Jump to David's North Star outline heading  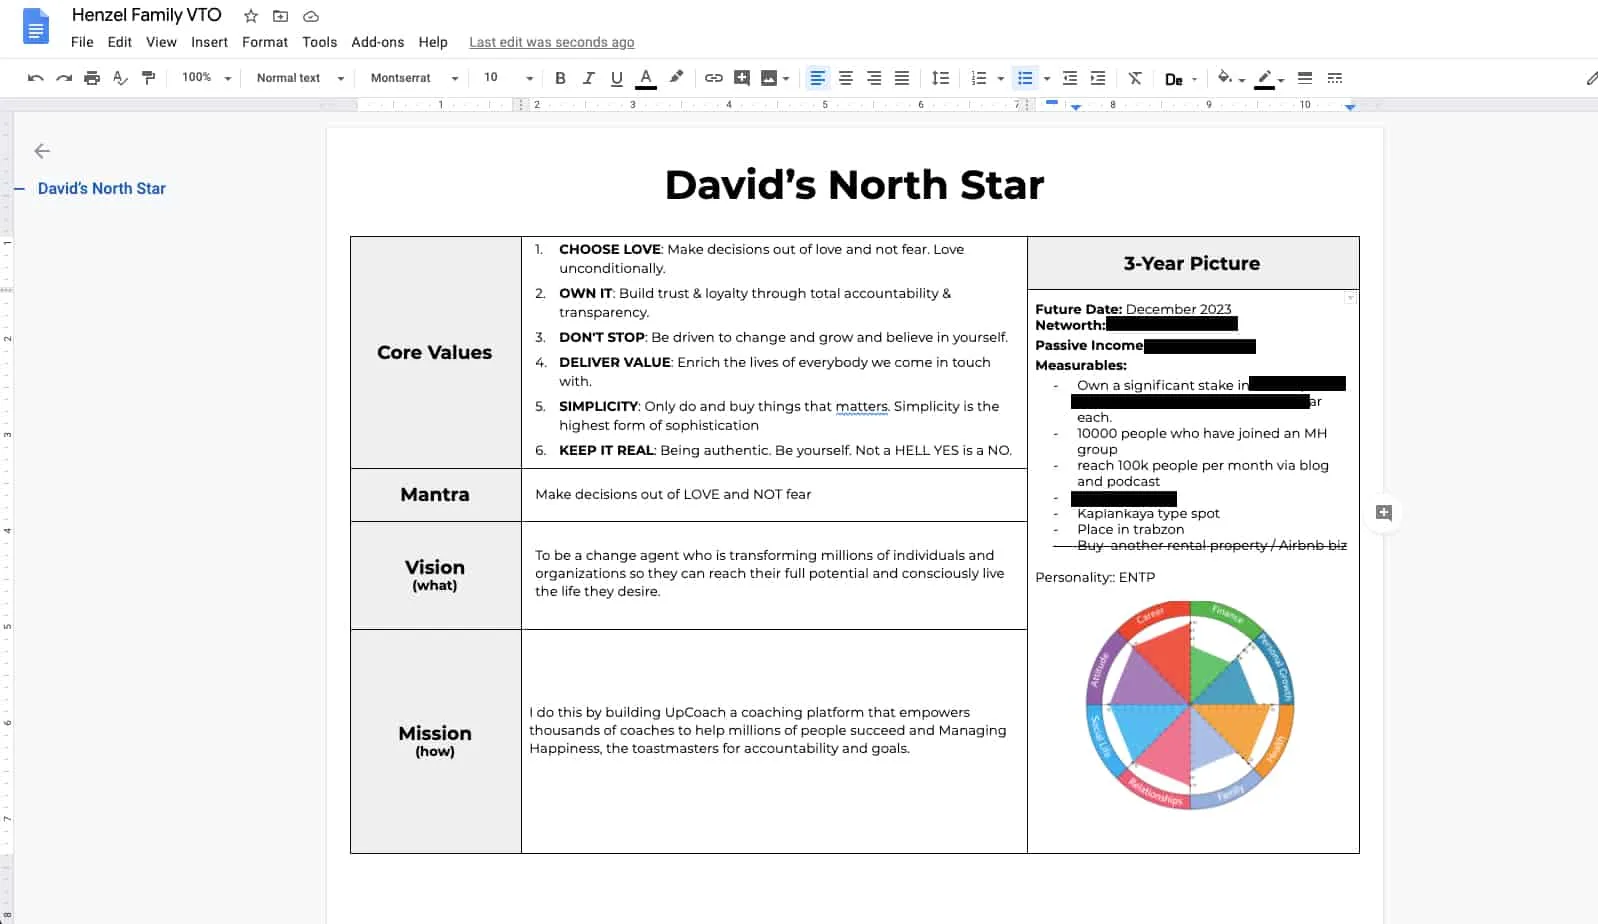[102, 188]
